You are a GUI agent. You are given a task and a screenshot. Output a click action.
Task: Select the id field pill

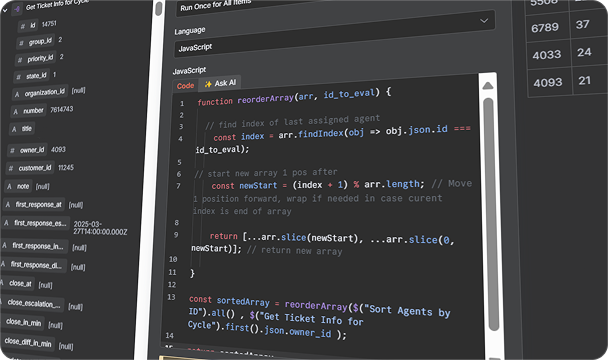(x=28, y=26)
